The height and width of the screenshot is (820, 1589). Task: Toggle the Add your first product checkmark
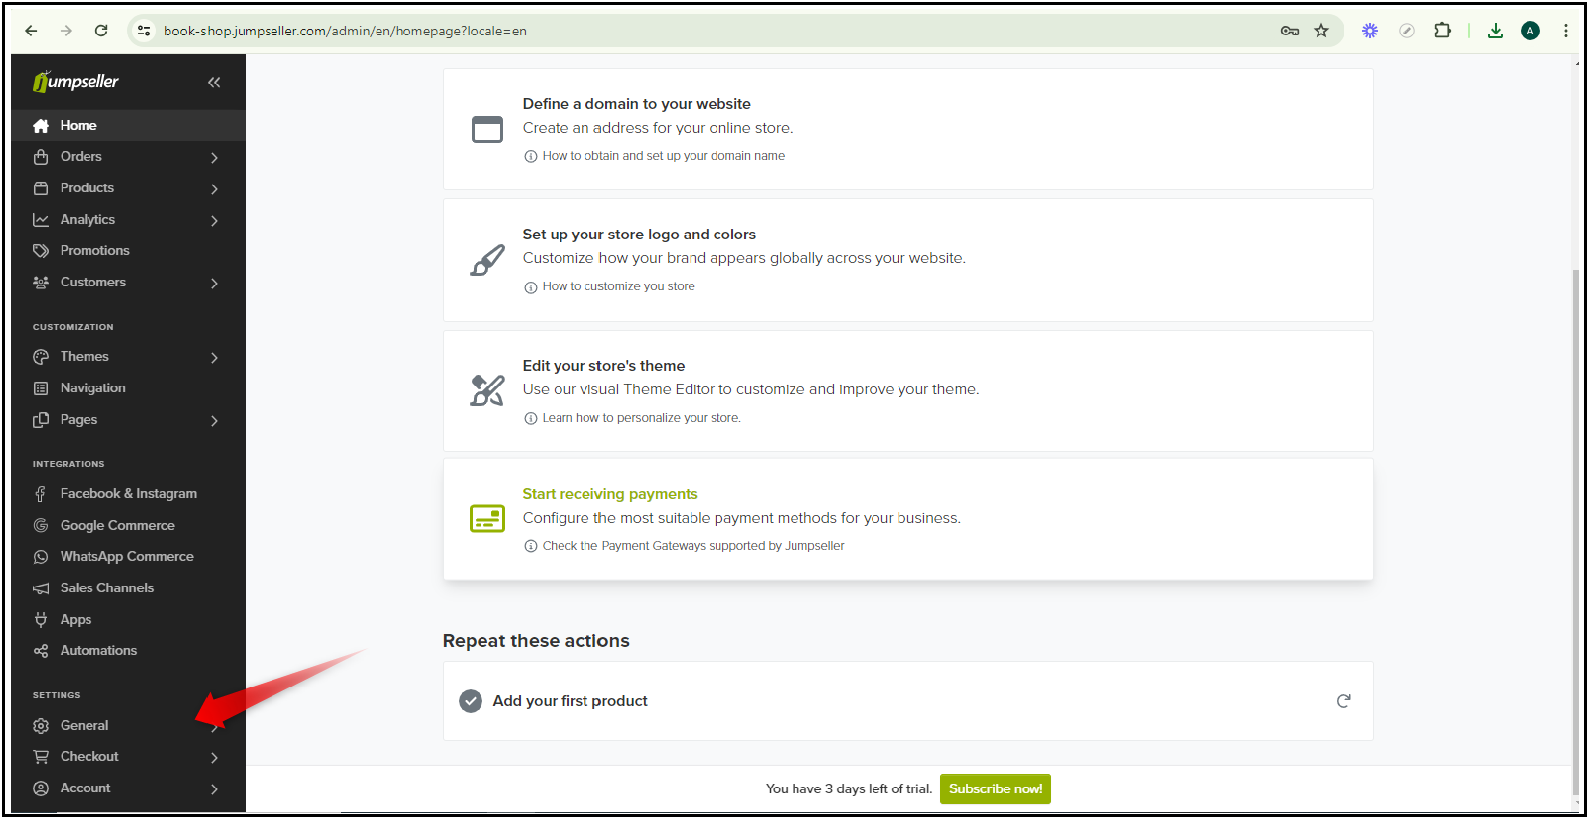(470, 701)
